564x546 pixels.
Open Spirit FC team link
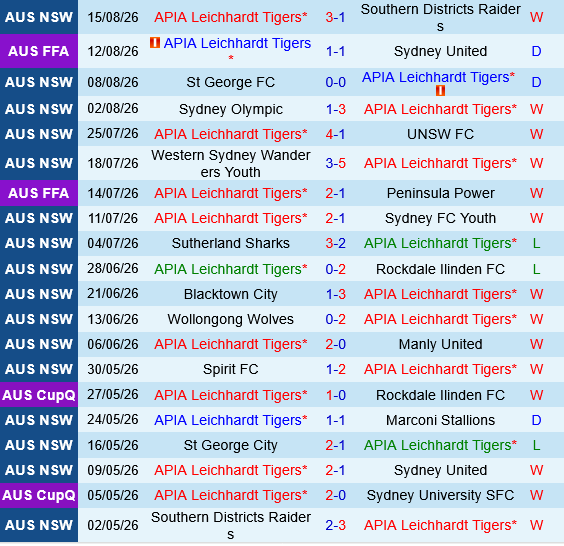(x=231, y=369)
